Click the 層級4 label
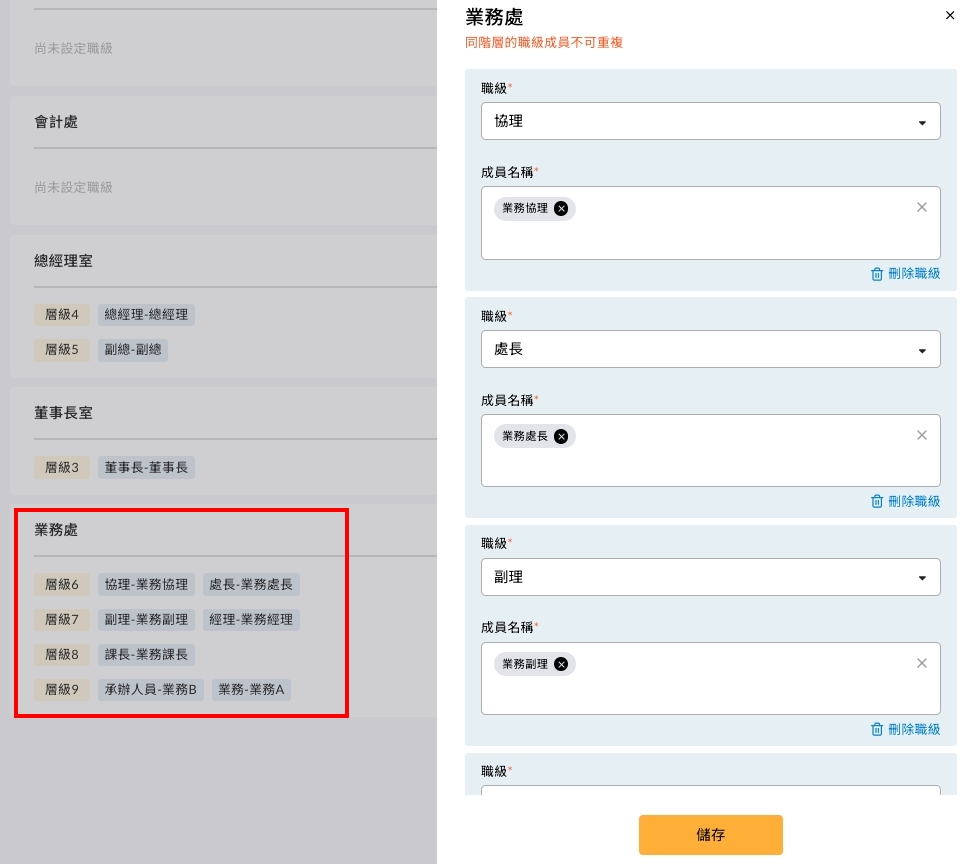 click(62, 315)
